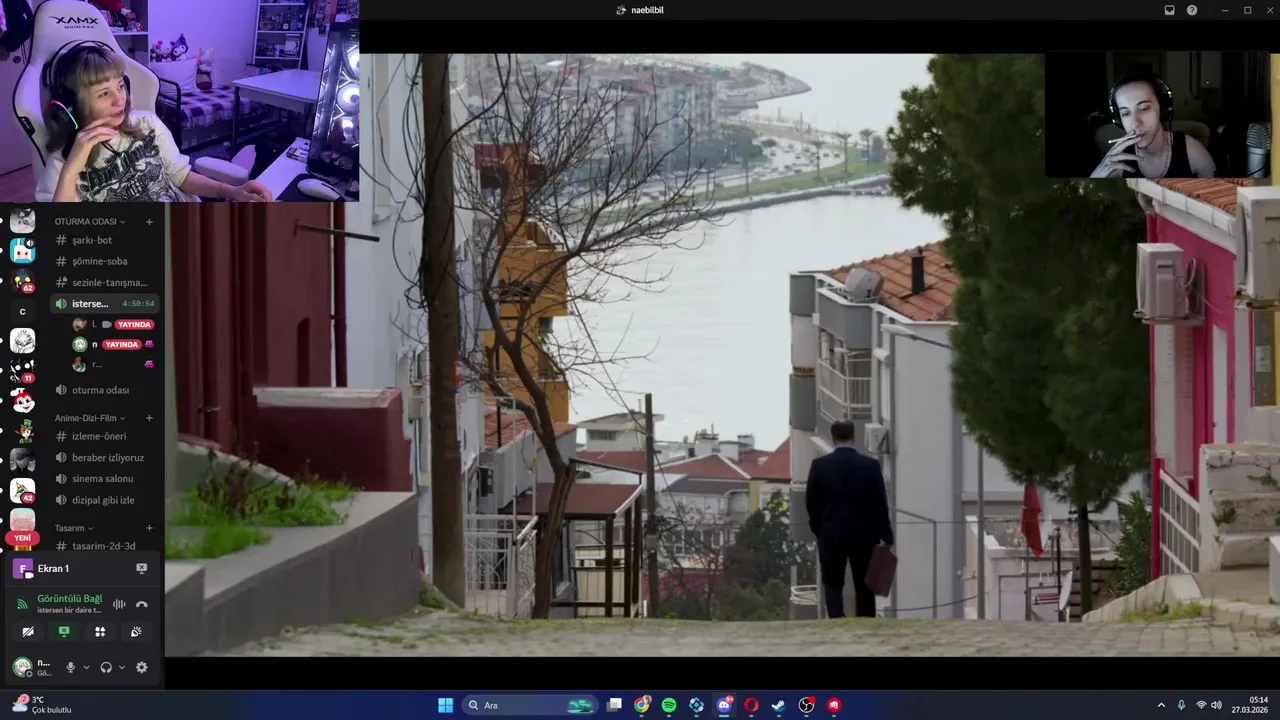Open the soundboard button
The height and width of the screenshot is (720, 1280).
point(136,632)
